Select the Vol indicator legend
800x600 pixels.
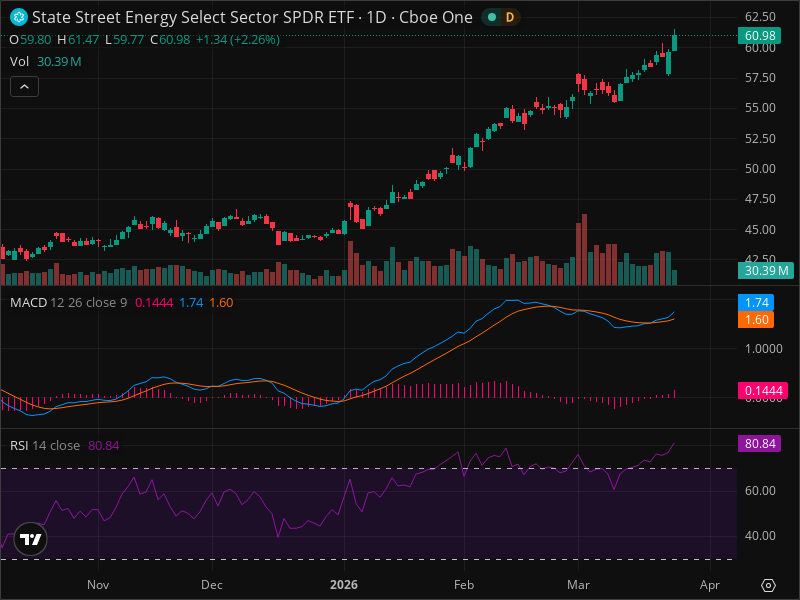click(x=19, y=62)
